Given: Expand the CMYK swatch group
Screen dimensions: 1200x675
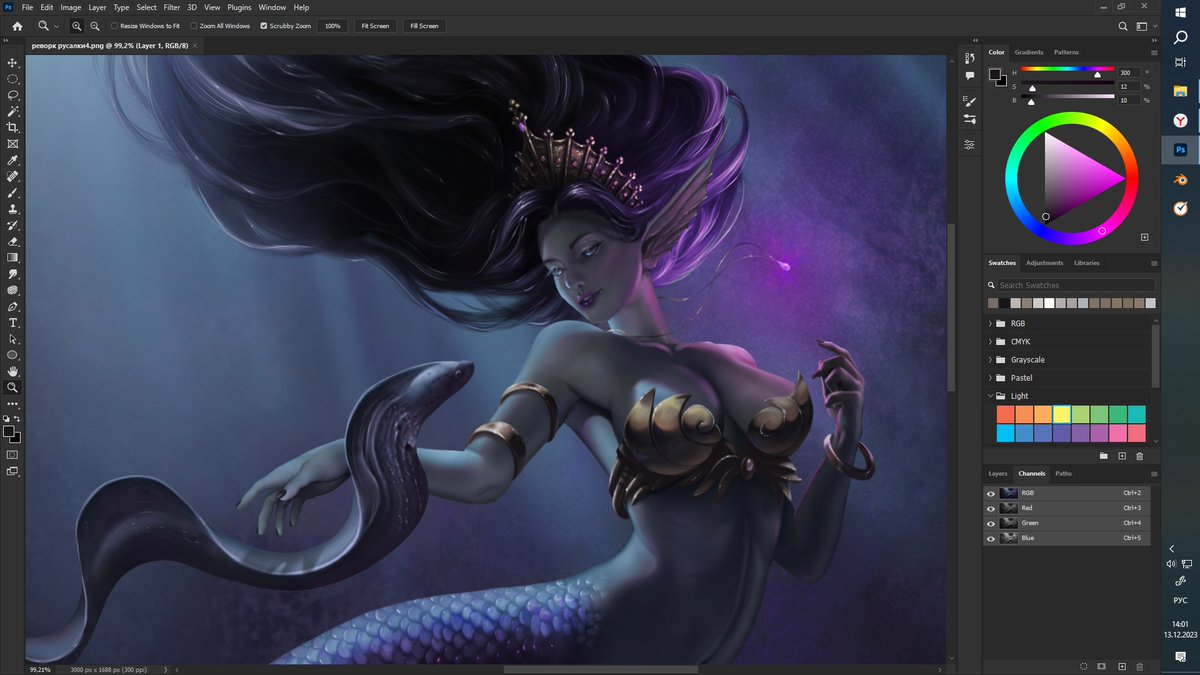Looking at the screenshot, I should coord(990,342).
